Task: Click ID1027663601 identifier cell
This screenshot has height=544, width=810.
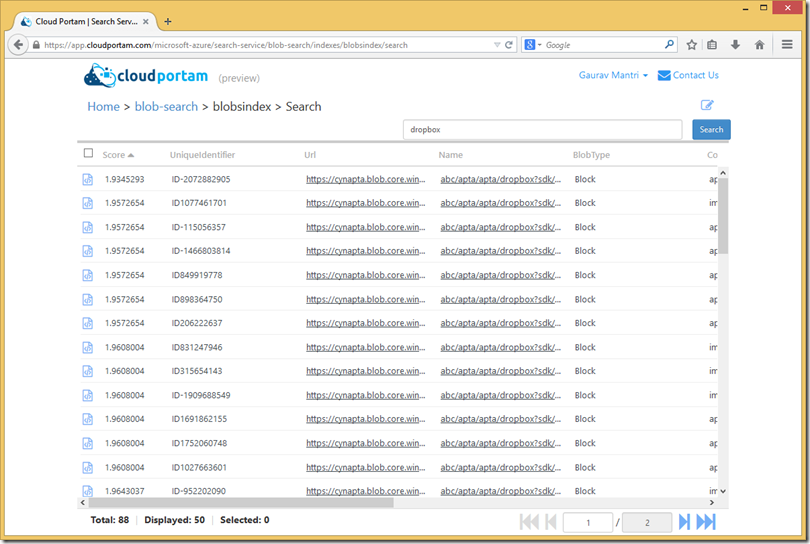Action: 199,468
